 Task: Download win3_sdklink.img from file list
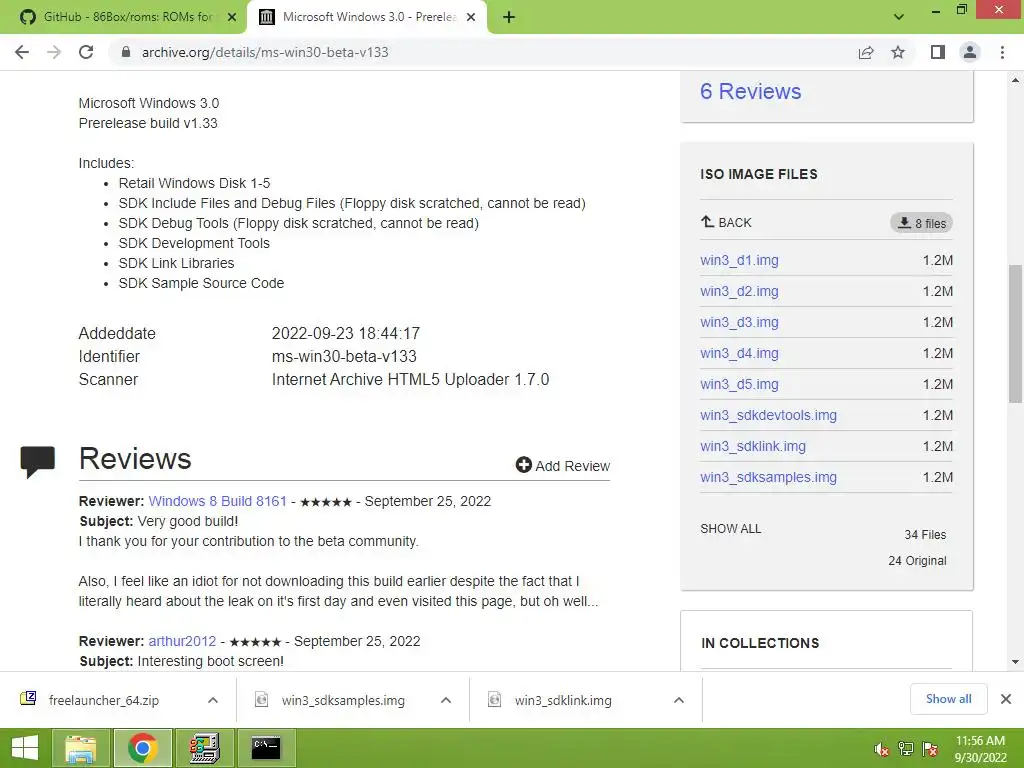click(753, 446)
